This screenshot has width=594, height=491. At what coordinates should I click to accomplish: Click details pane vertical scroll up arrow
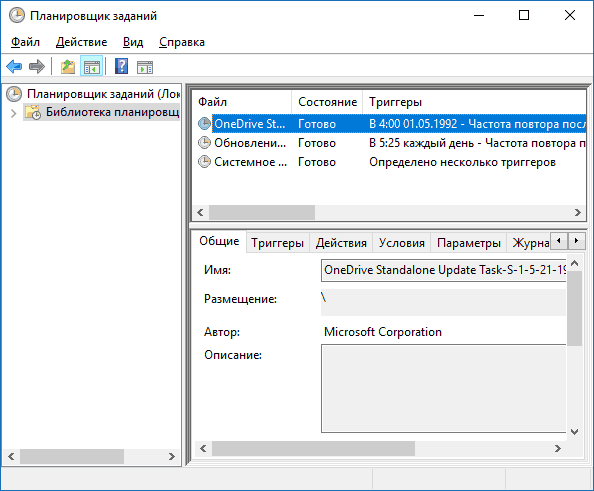click(x=574, y=263)
